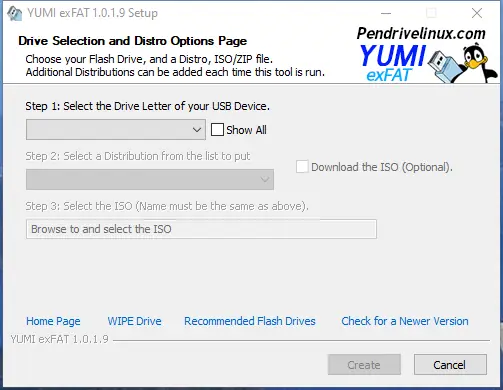Check for a Newer Version link
Screen dimensions: 503x390
[x=405, y=321]
